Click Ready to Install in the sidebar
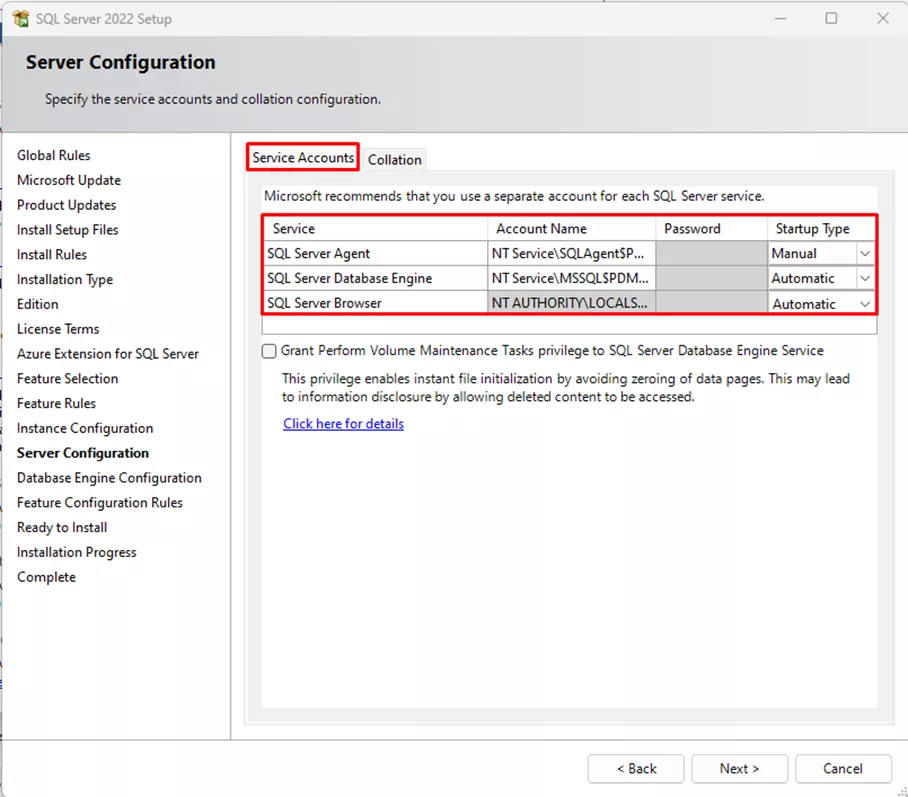The image size is (908, 797). tap(62, 528)
